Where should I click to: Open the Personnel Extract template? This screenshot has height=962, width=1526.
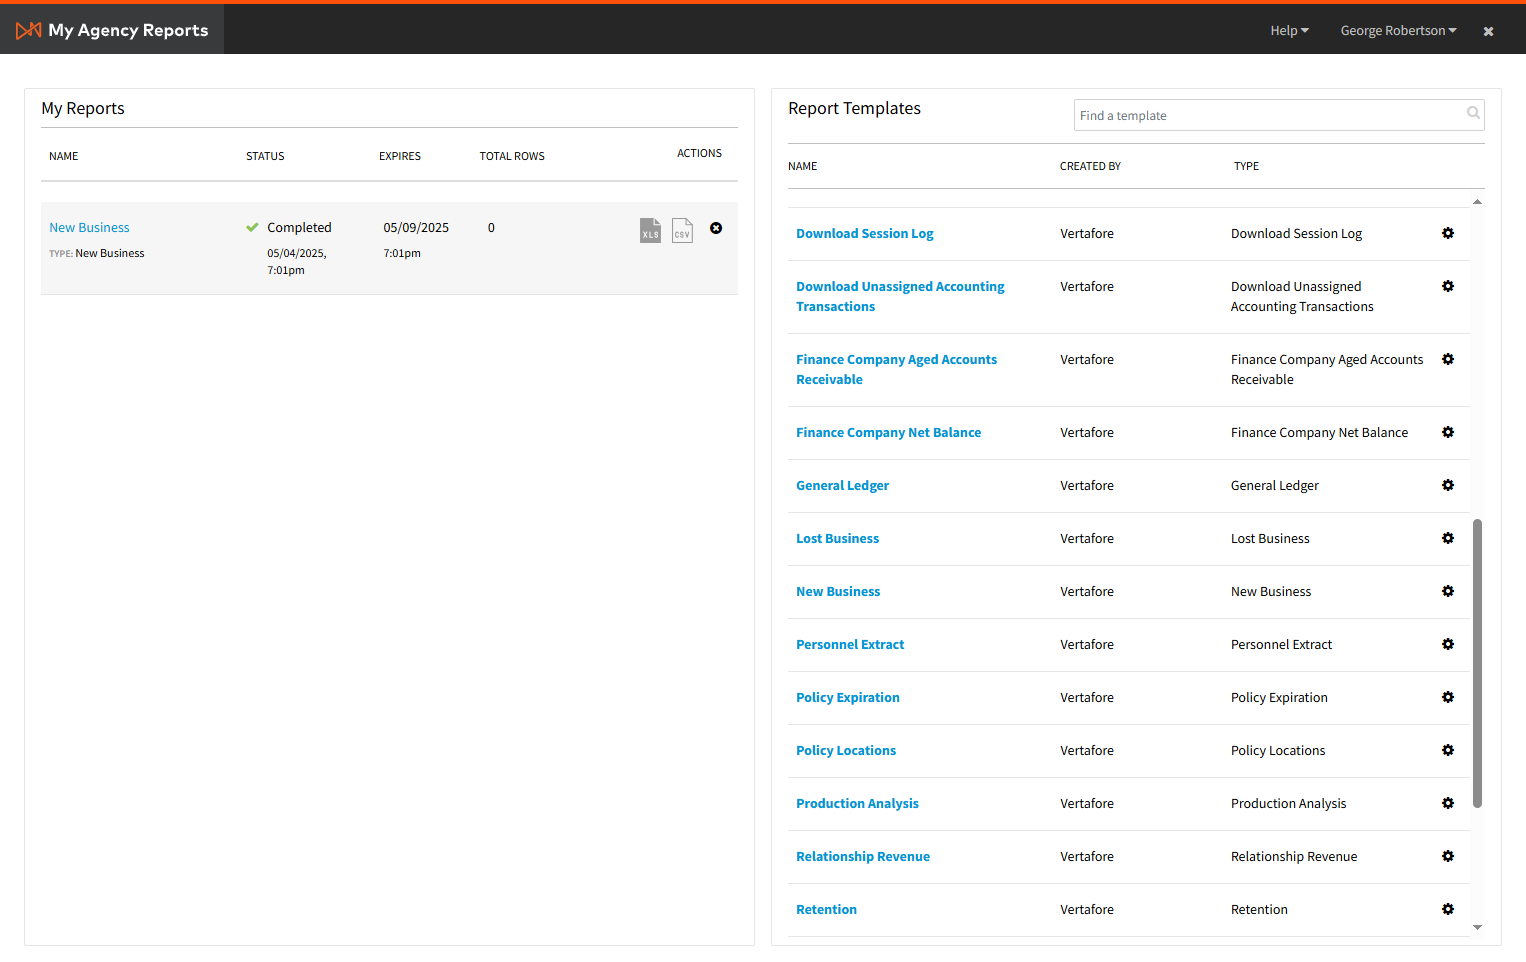tap(850, 644)
